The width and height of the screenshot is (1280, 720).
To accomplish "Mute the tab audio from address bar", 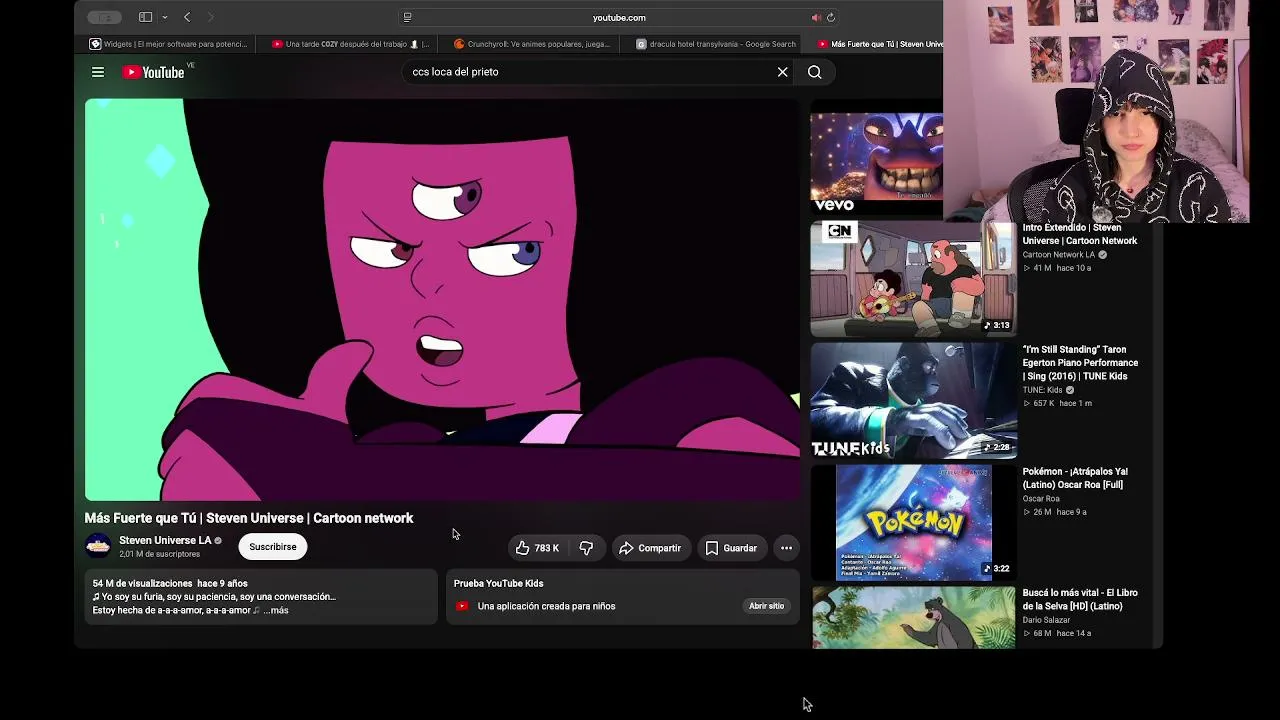I will (816, 17).
